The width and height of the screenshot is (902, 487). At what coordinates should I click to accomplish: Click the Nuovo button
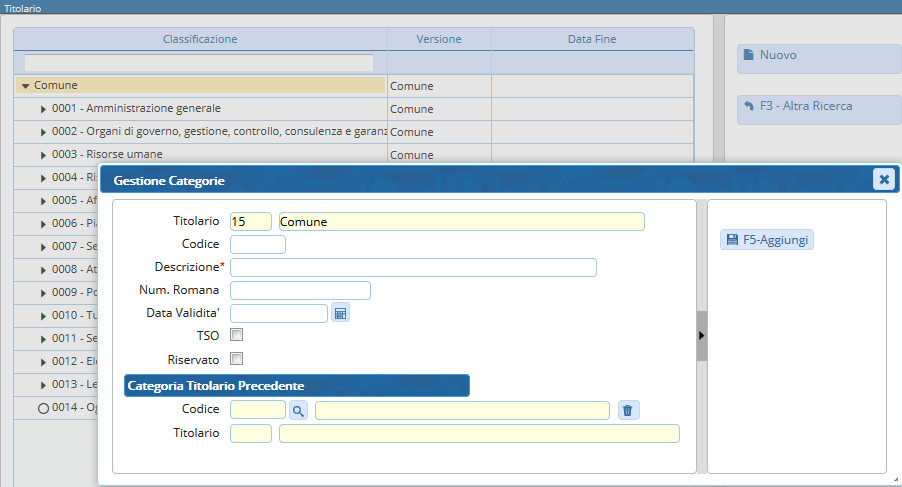[818, 57]
